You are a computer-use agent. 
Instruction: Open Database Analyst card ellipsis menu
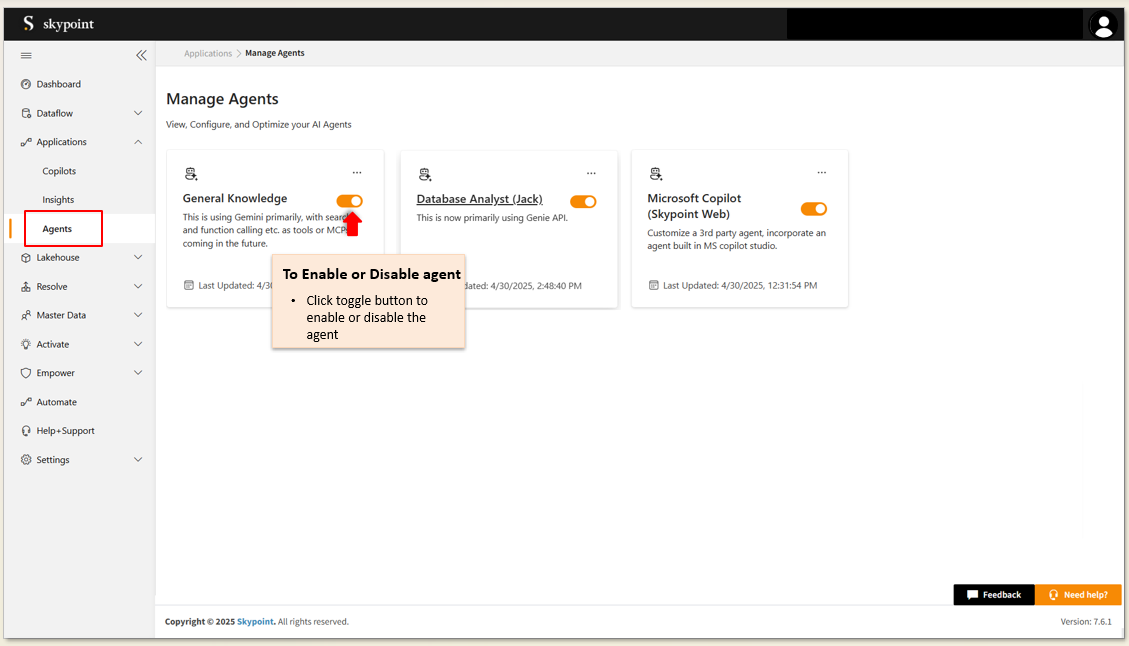[x=591, y=174]
